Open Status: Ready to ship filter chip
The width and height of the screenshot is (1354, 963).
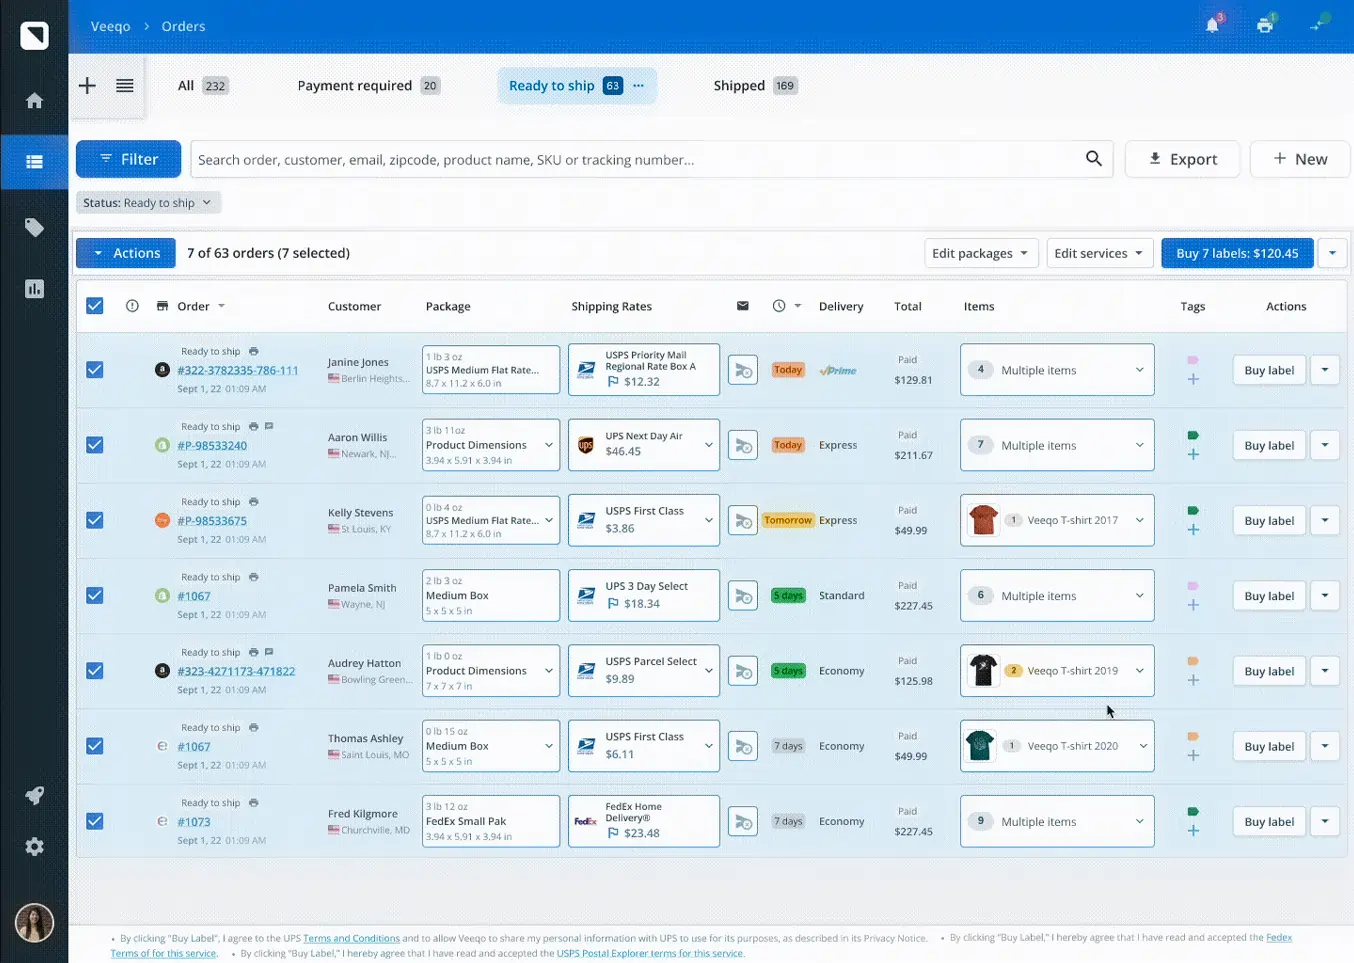click(148, 203)
